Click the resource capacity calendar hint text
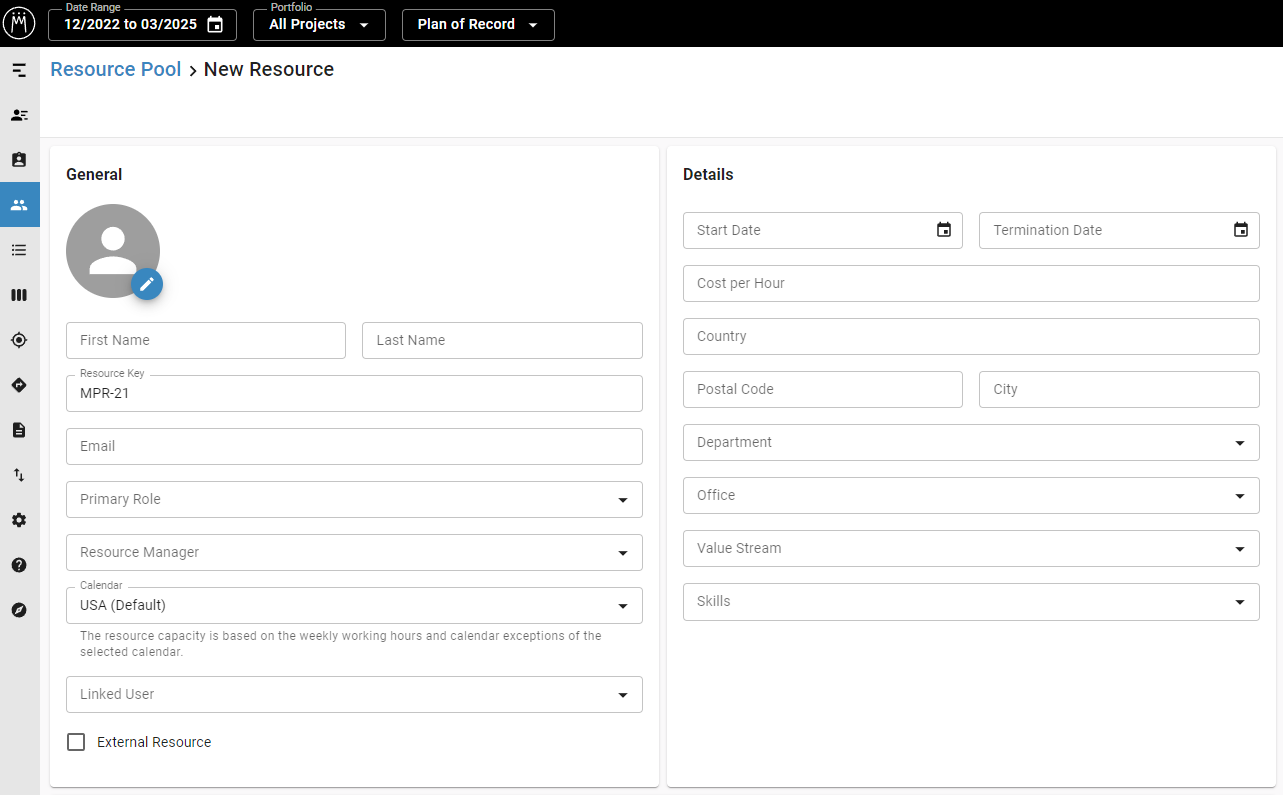Screen dimensions: 1283x795 (341, 644)
